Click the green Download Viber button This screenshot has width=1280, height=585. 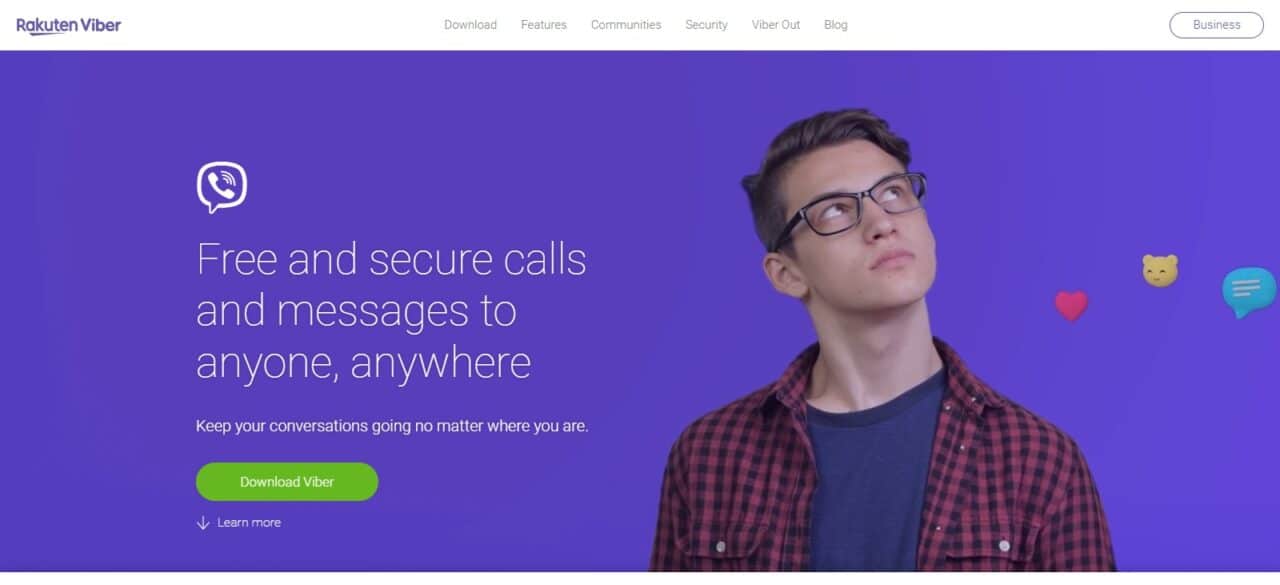pyautogui.click(x=287, y=482)
